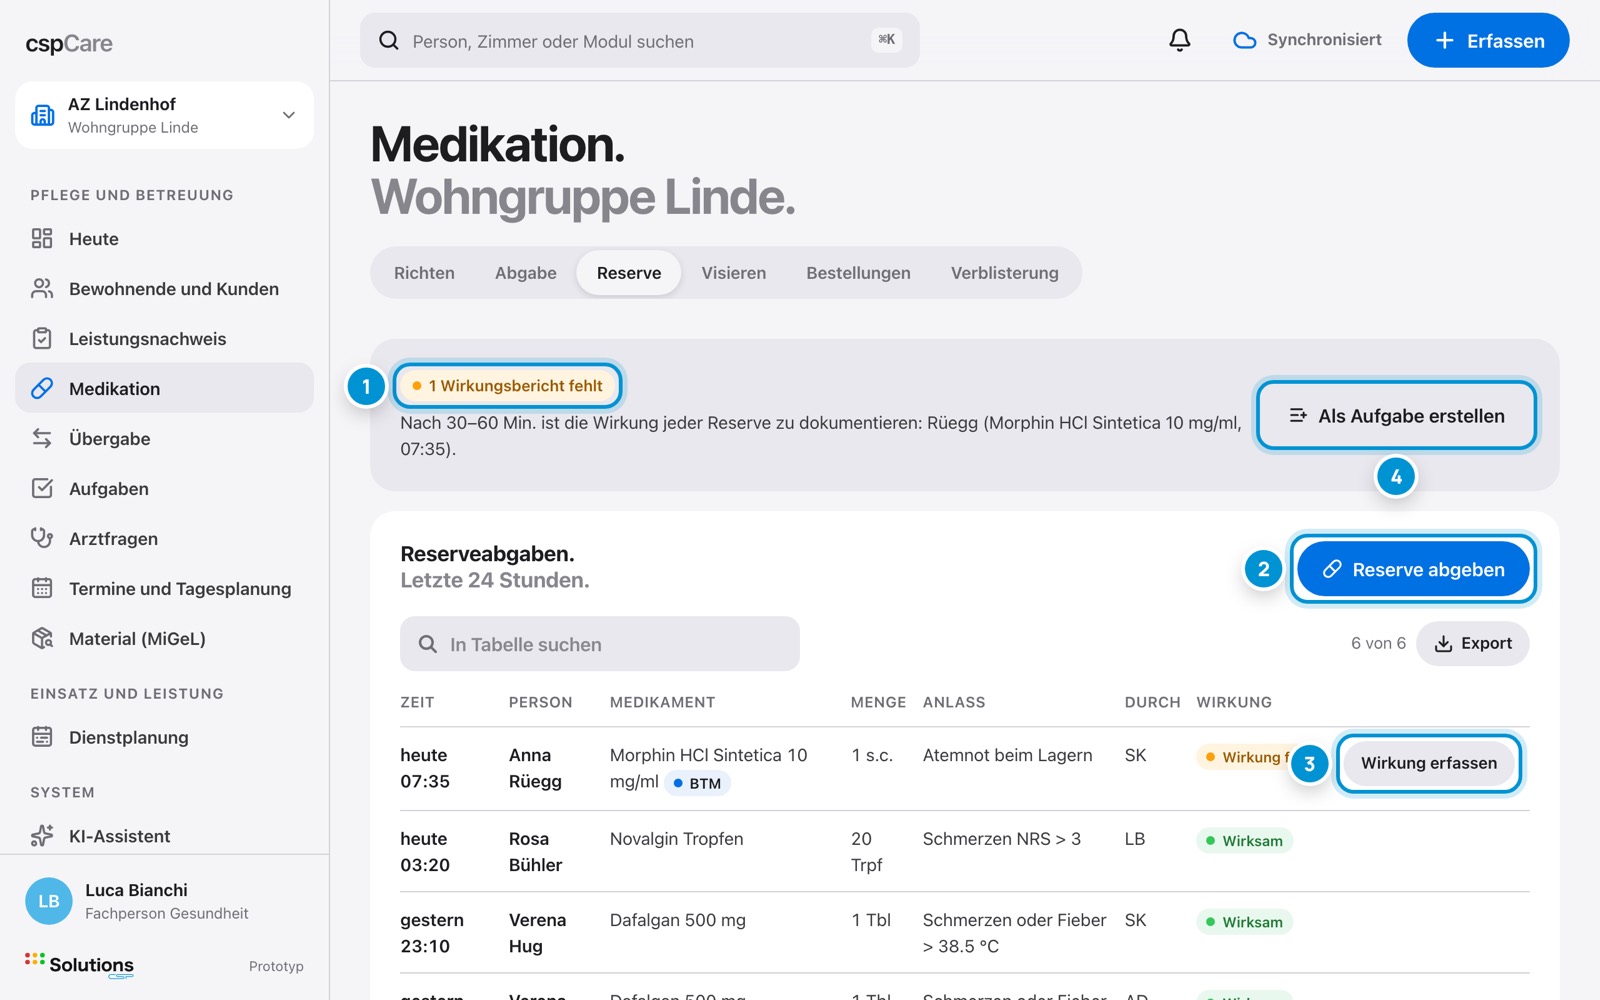This screenshot has width=1600, height=1000.
Task: Focus the In Tabelle suchen field
Action: (600, 644)
